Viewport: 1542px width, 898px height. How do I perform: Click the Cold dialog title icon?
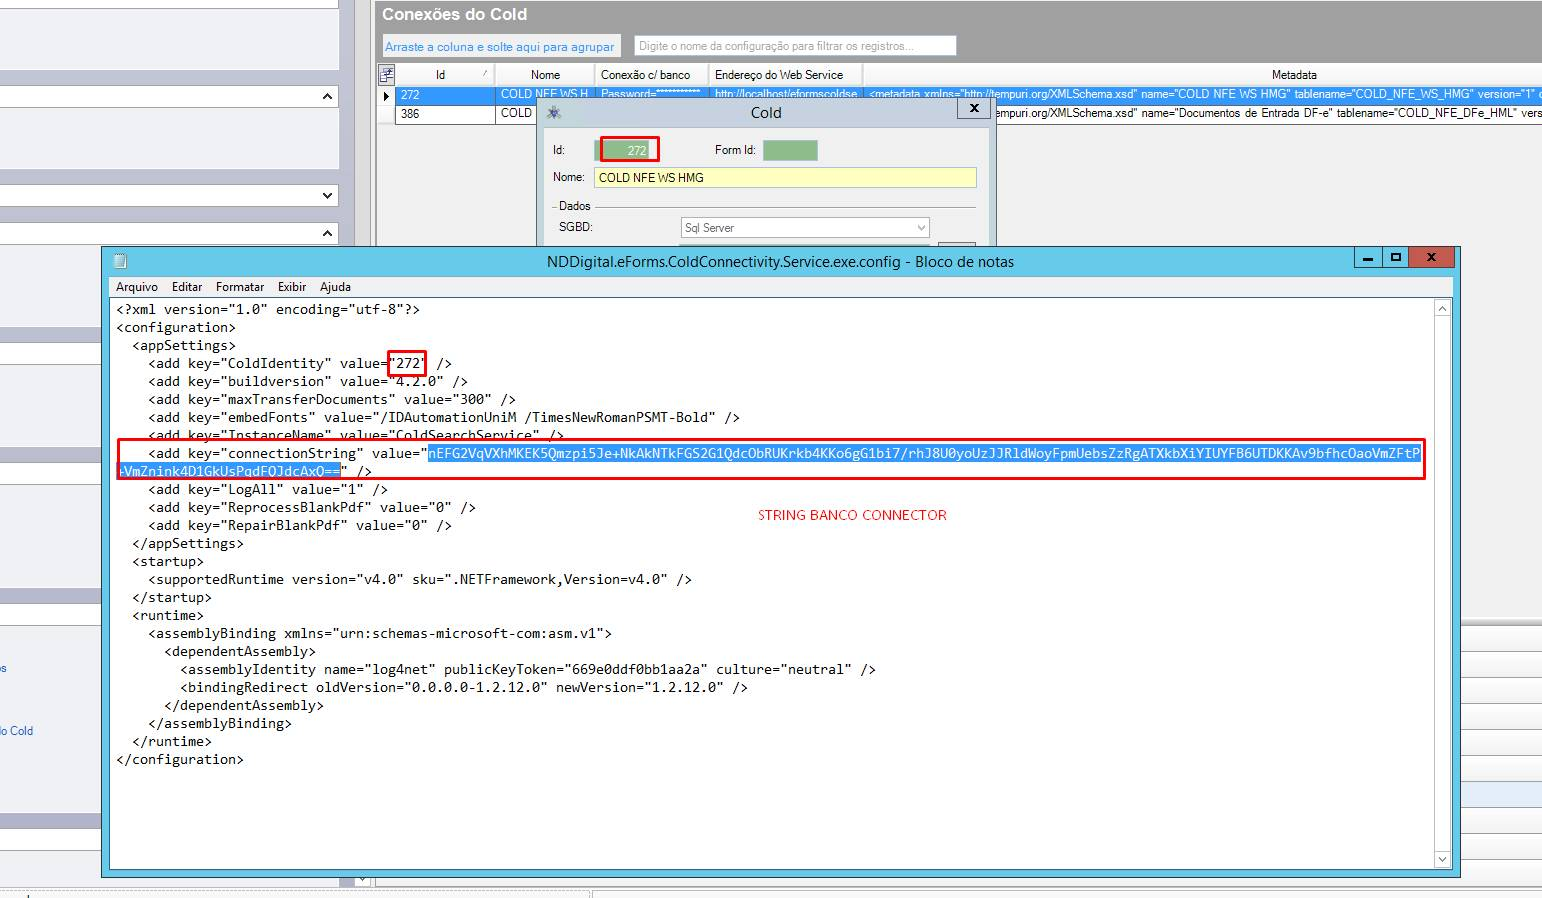pyautogui.click(x=553, y=113)
